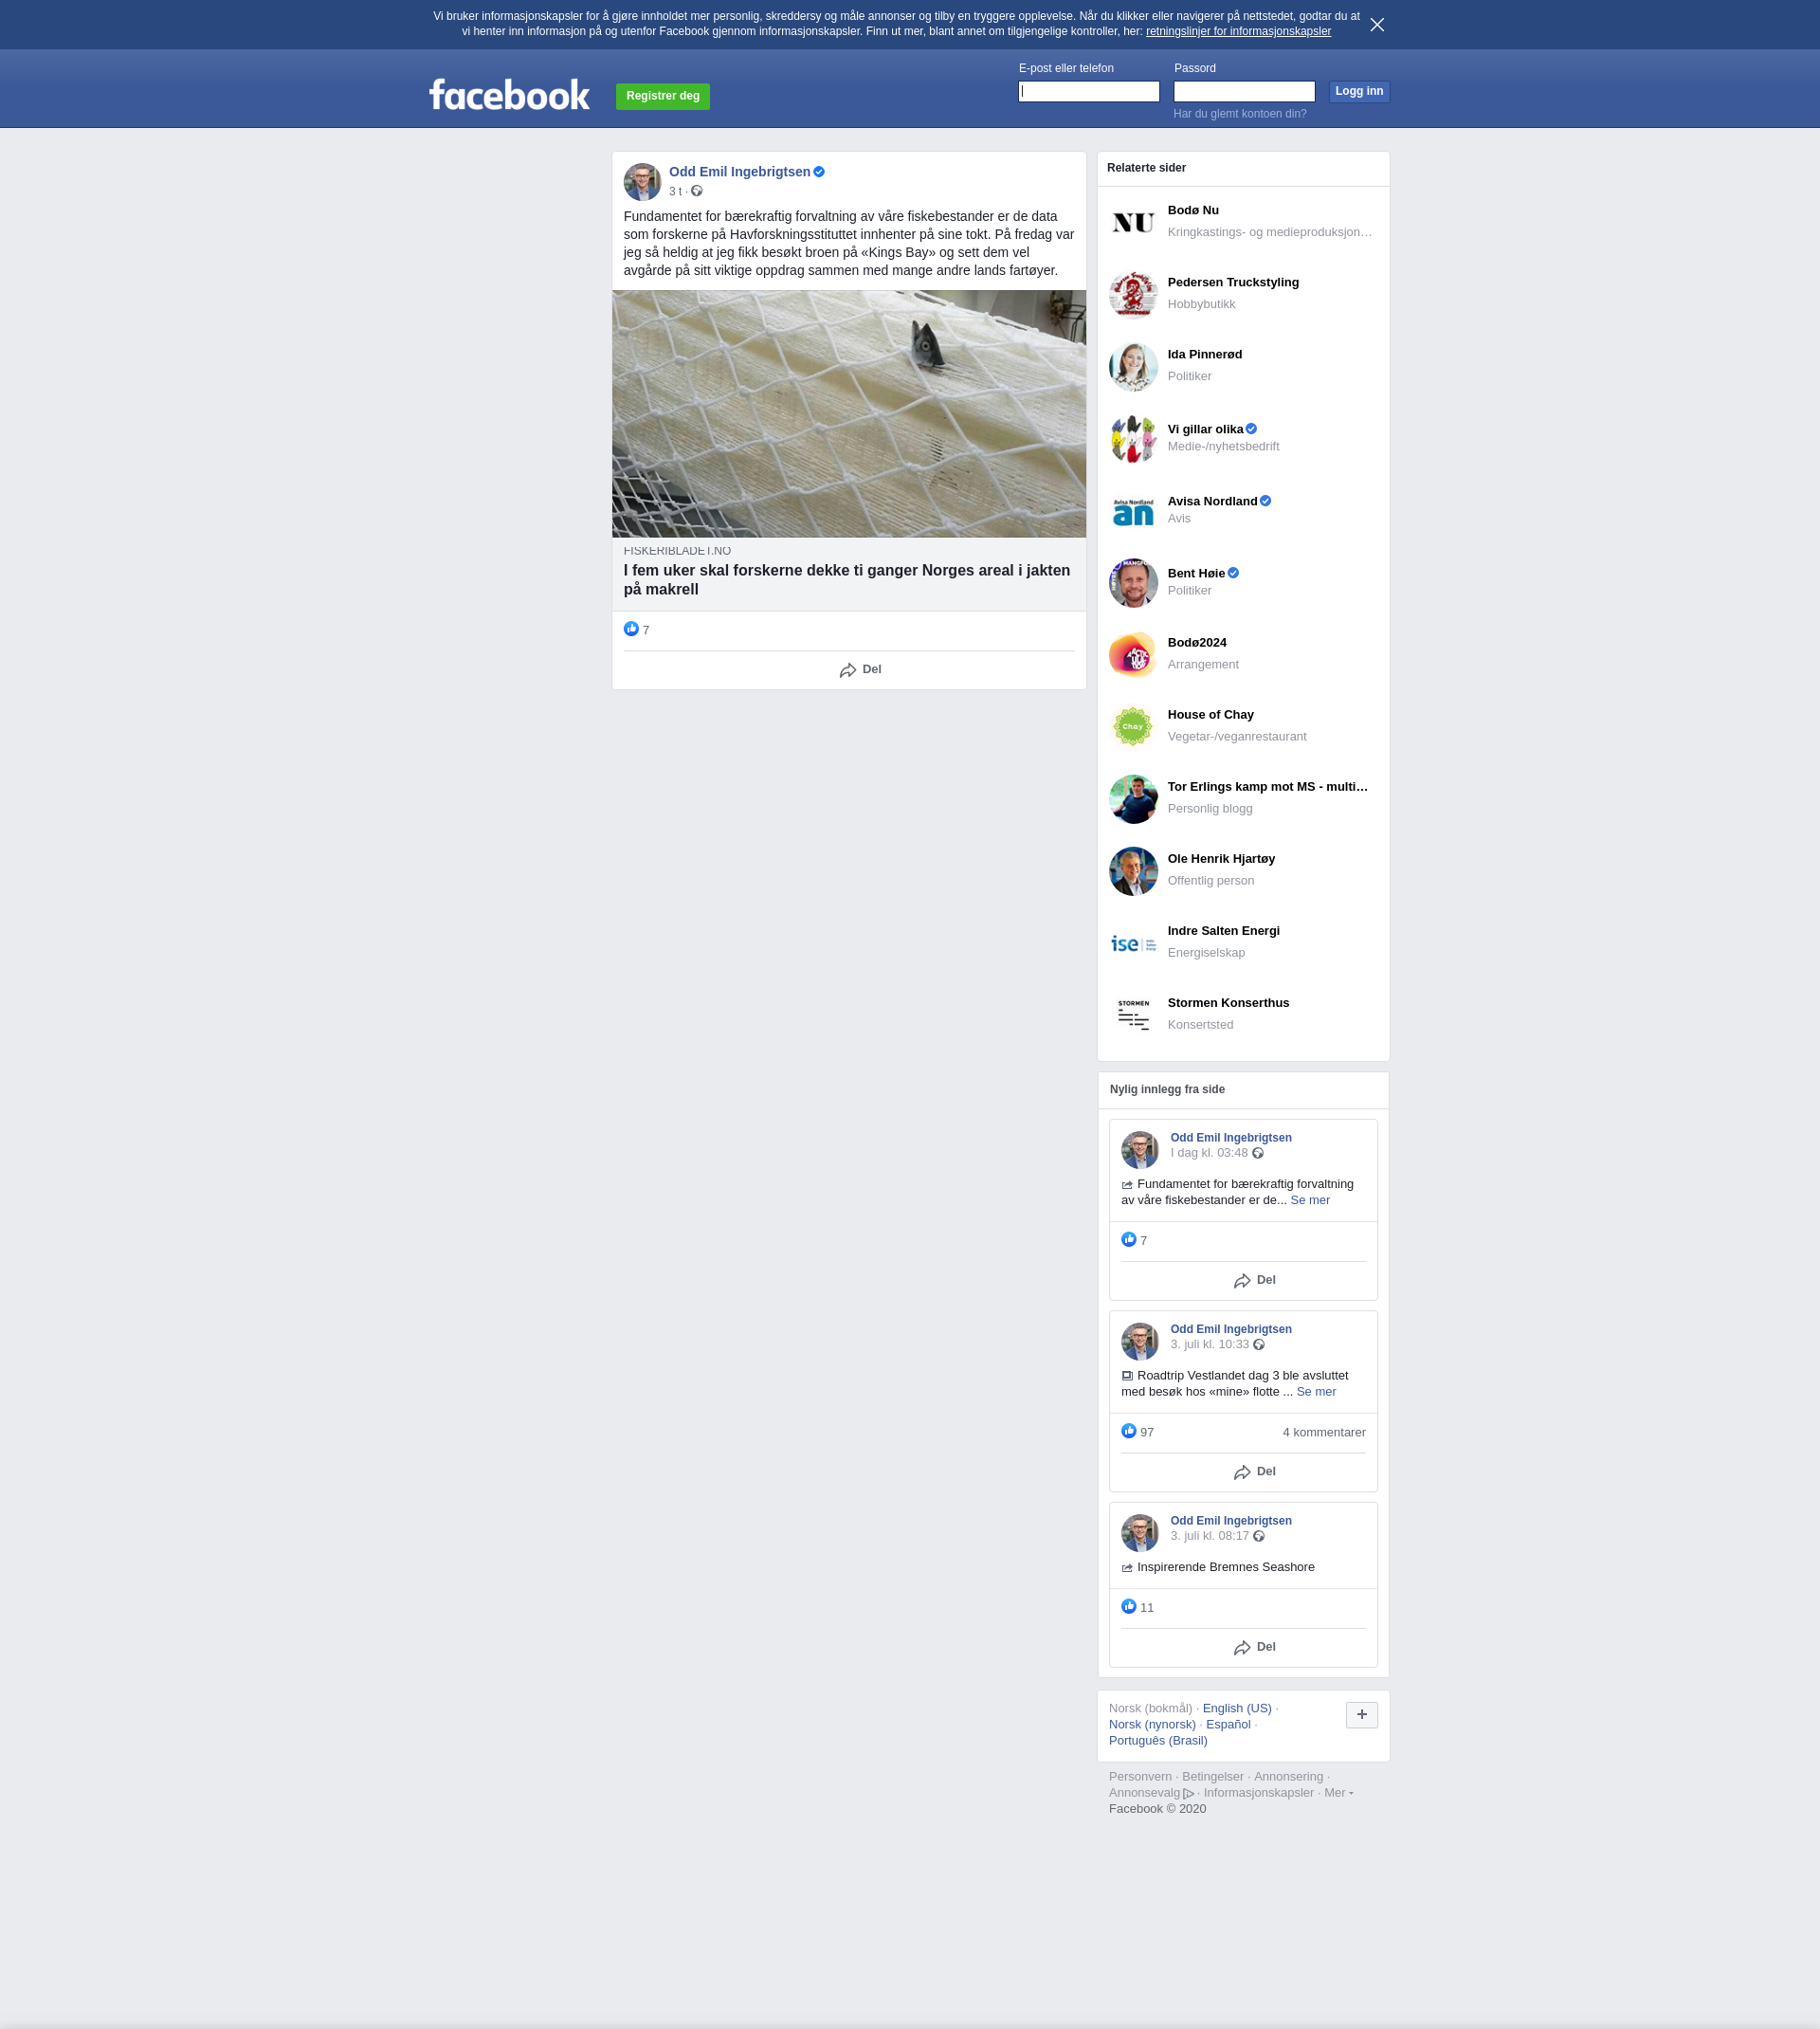This screenshot has height=2029, width=1820.
Task: Switch language to English (US)
Action: [x=1236, y=1709]
